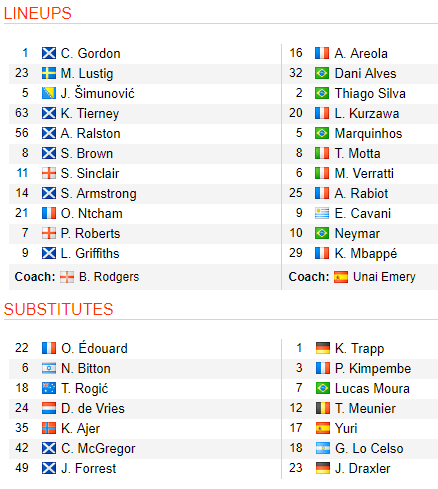Viewport: 438px width, 489px height.
Task: Open substitute J. Draxler
Action: (x=363, y=468)
